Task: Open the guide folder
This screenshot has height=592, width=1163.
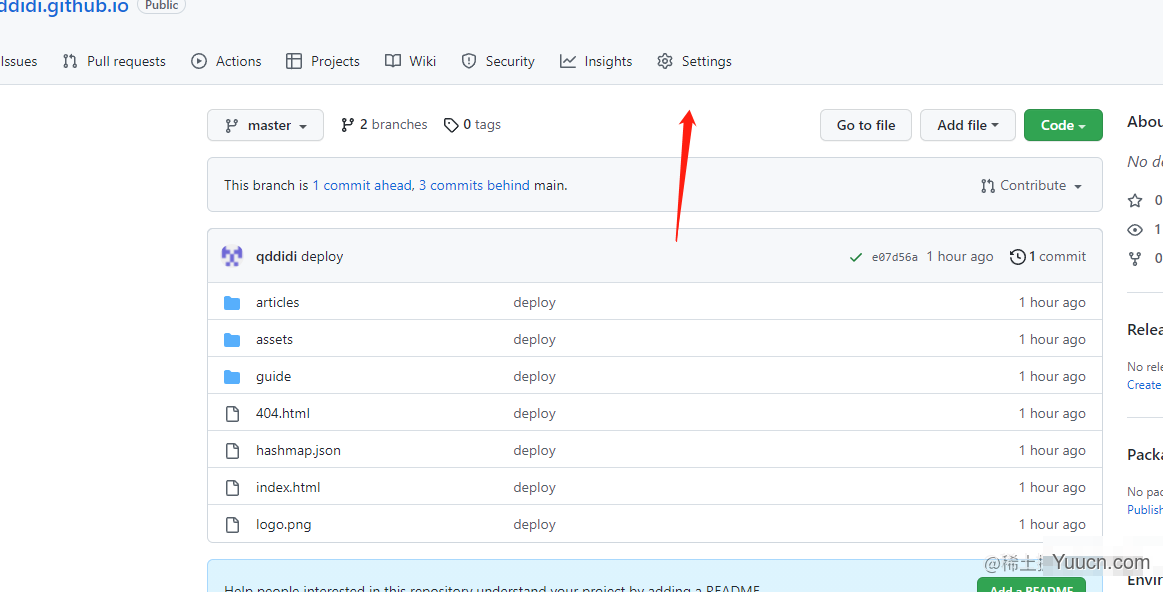Action: (x=274, y=377)
